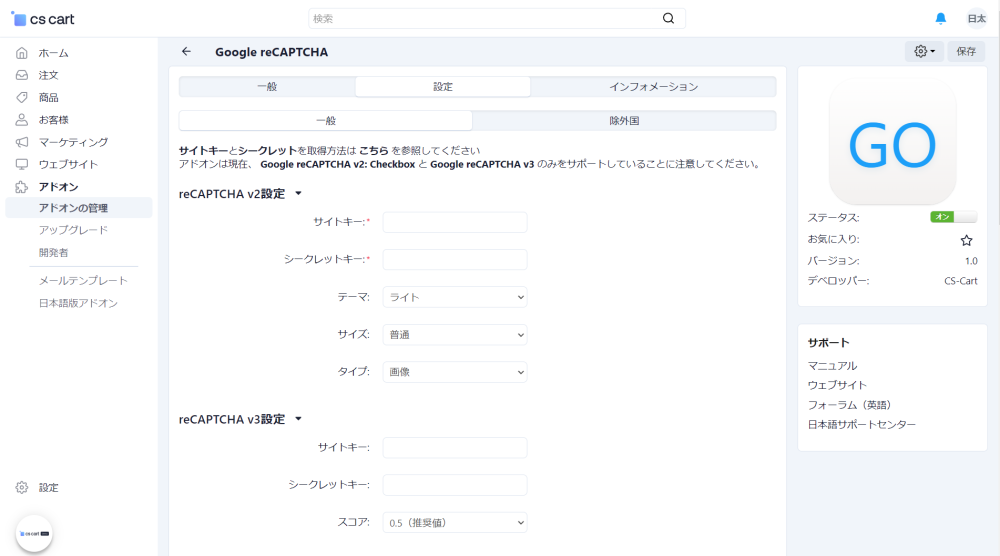Image resolution: width=1000 pixels, height=556 pixels.
Task: Click the 設定 gear icon in sidebar
Action: point(22,488)
